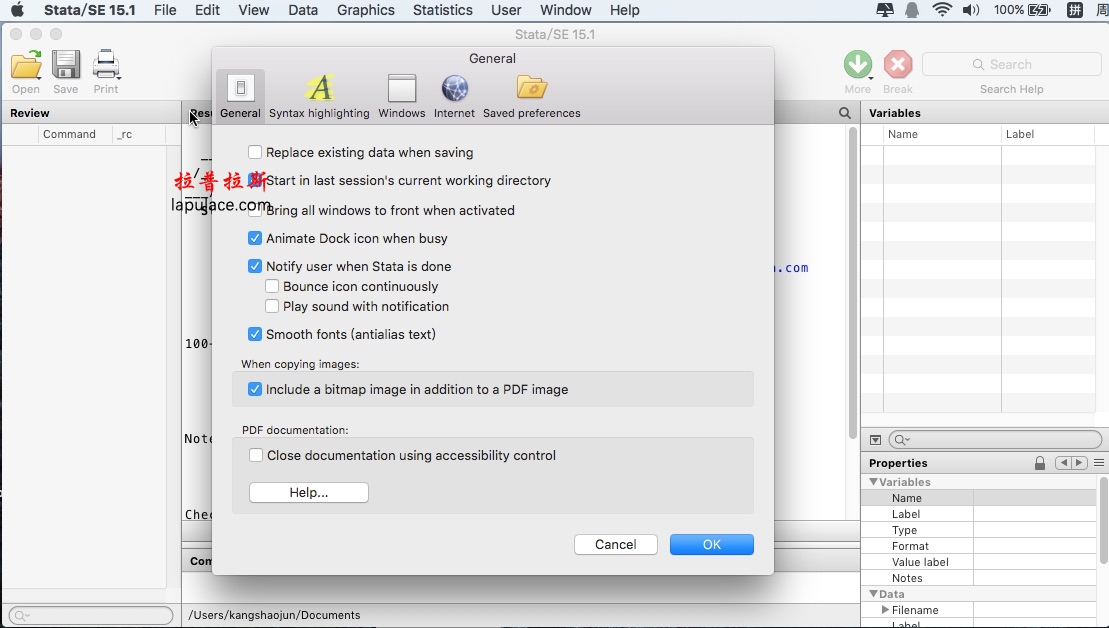Viewport: 1109px width, 628px height.
Task: Open the Statistics menu
Action: tap(443, 10)
